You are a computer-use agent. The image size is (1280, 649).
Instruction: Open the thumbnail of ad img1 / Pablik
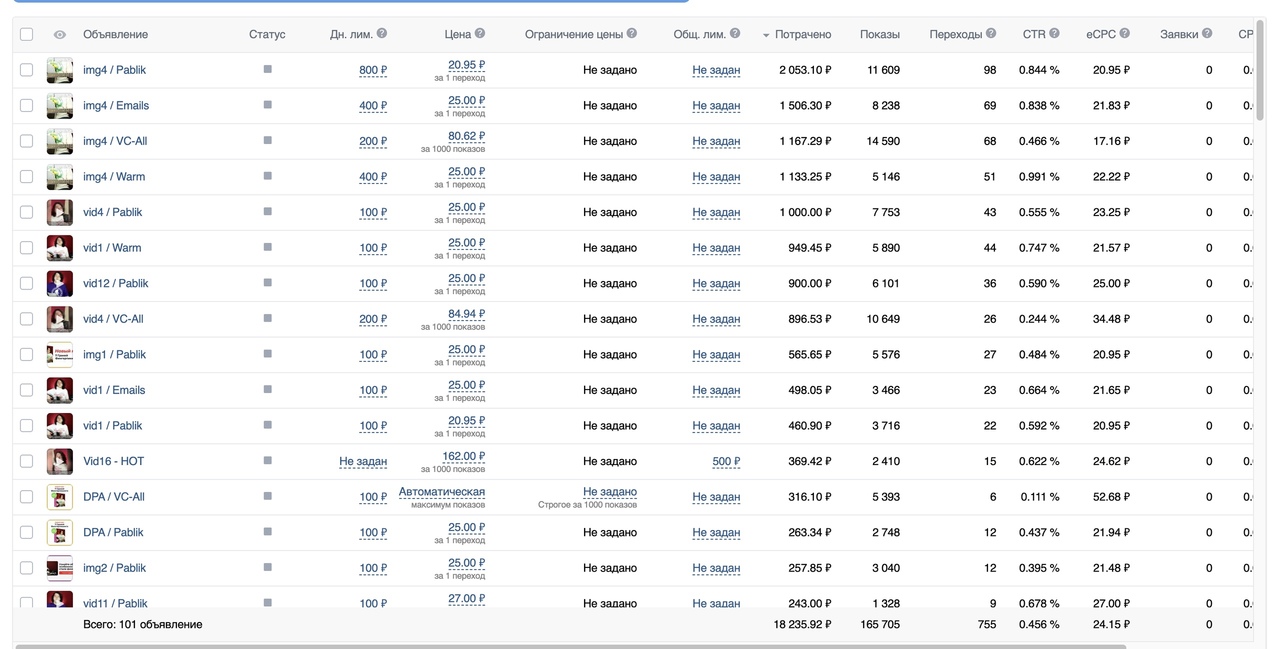[x=60, y=354]
